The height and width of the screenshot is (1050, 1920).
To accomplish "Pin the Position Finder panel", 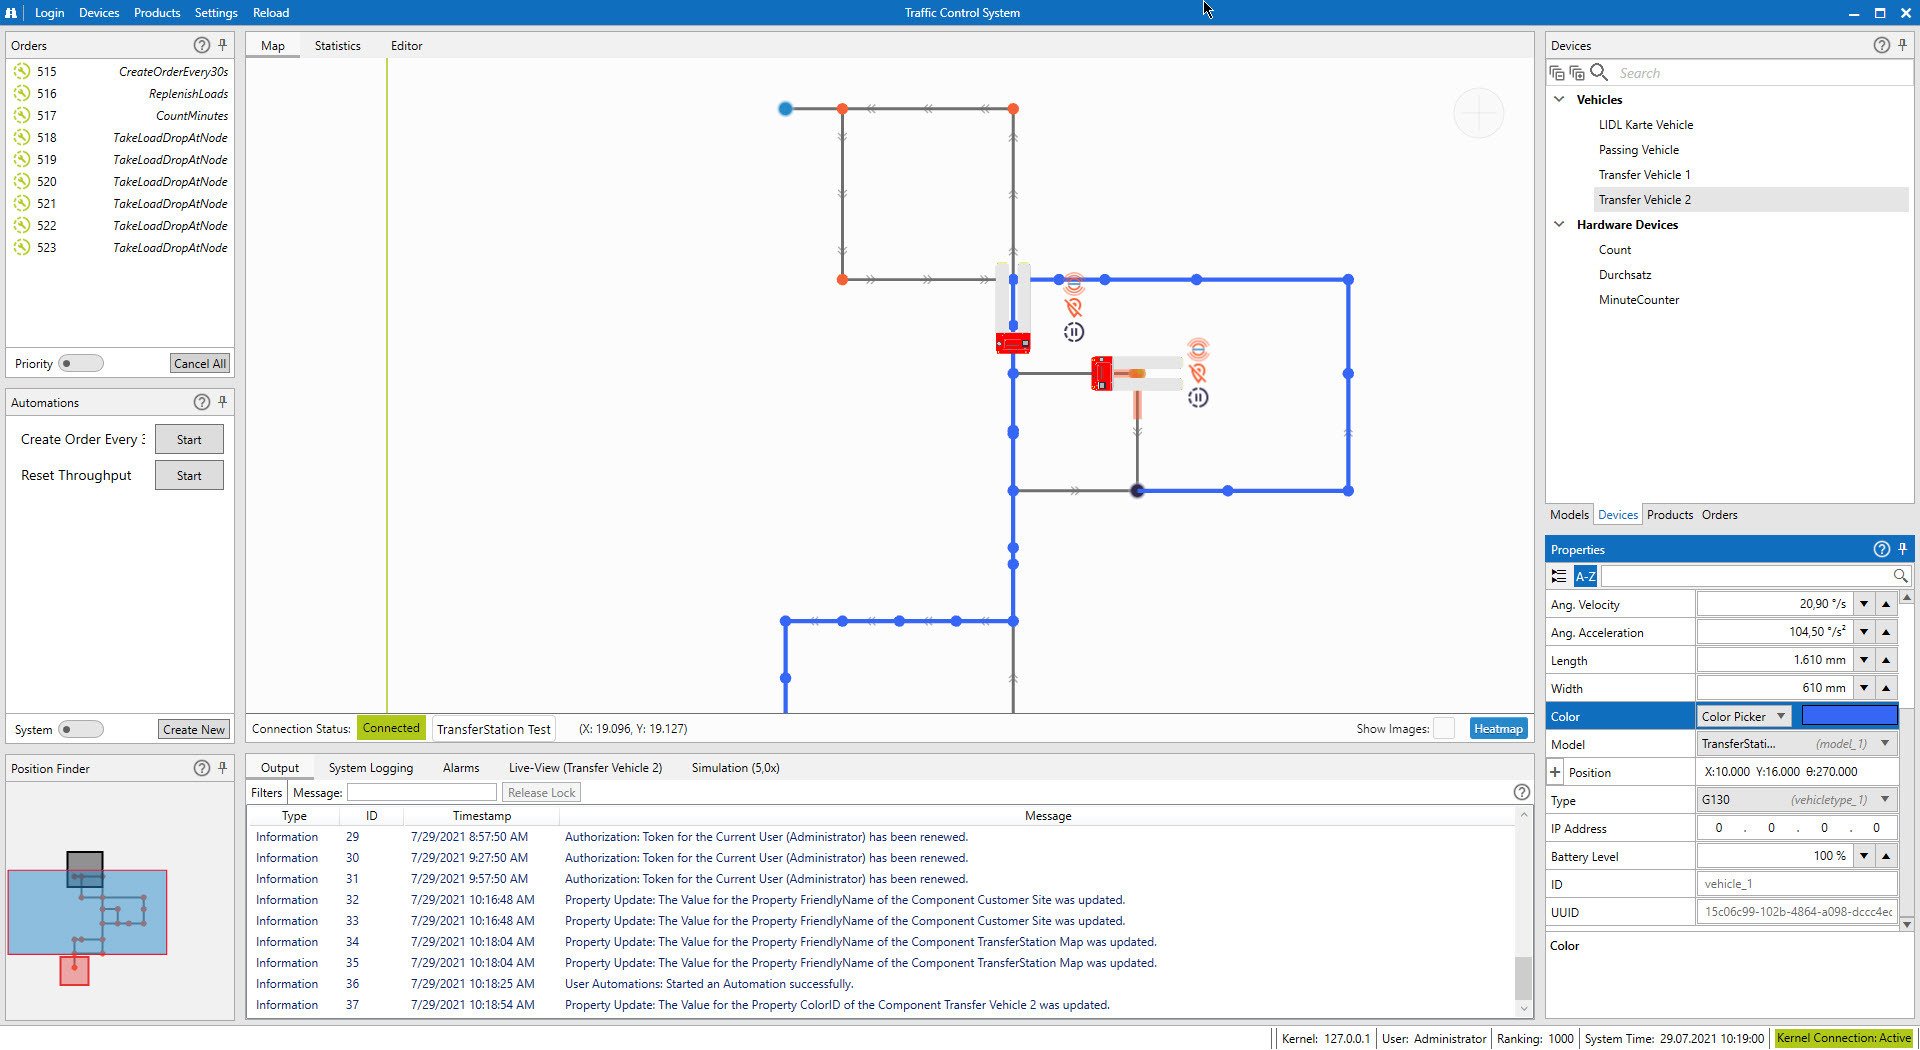I will point(223,768).
